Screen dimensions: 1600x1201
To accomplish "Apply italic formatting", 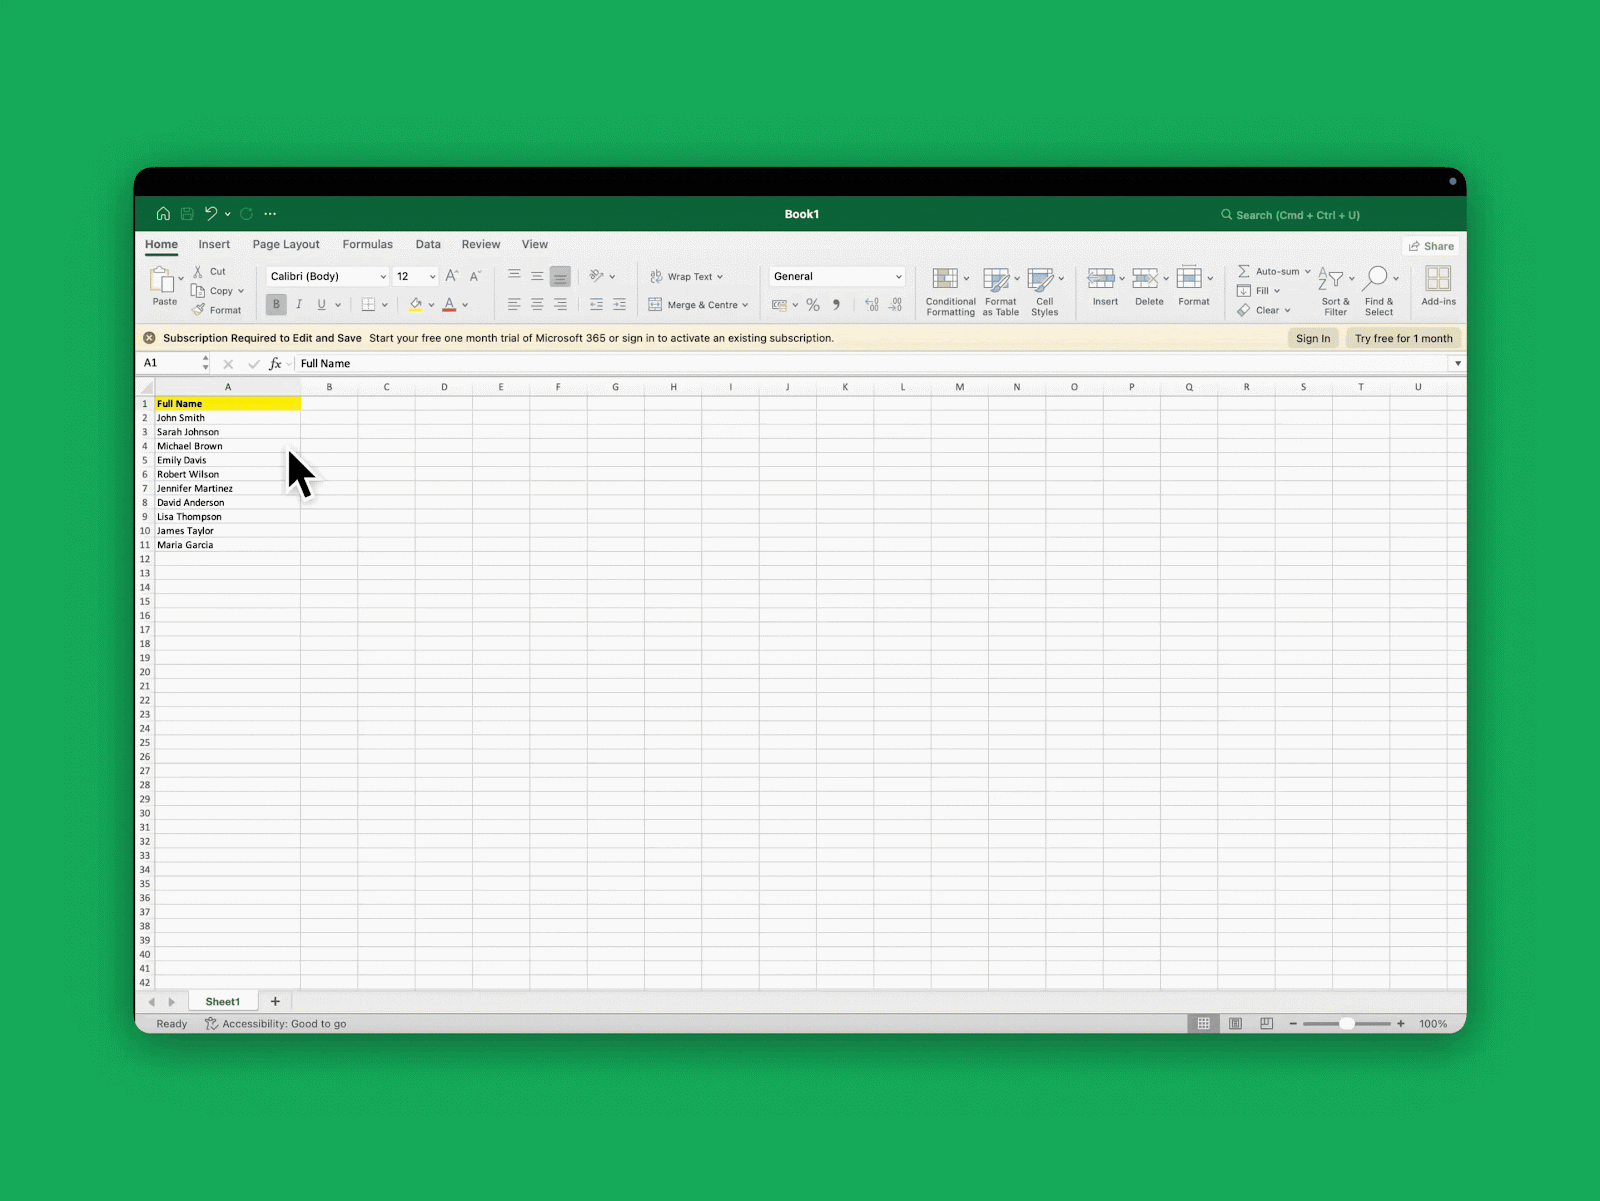I will [299, 304].
